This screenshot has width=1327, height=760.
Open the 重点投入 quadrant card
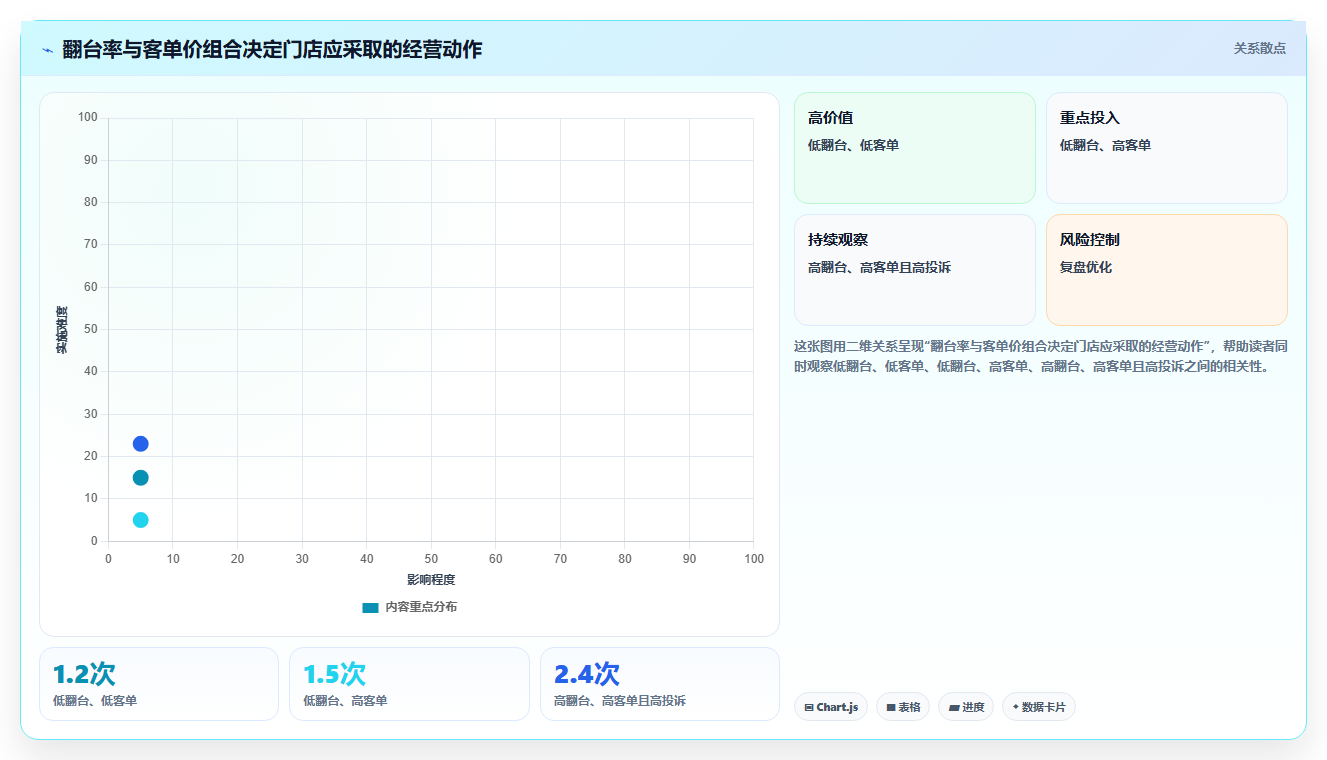(x=1166, y=148)
